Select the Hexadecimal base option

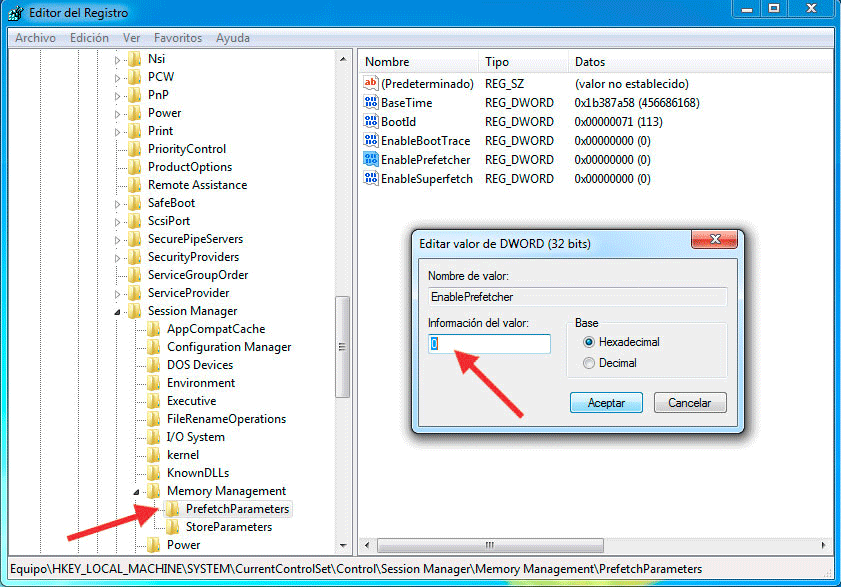[589, 342]
